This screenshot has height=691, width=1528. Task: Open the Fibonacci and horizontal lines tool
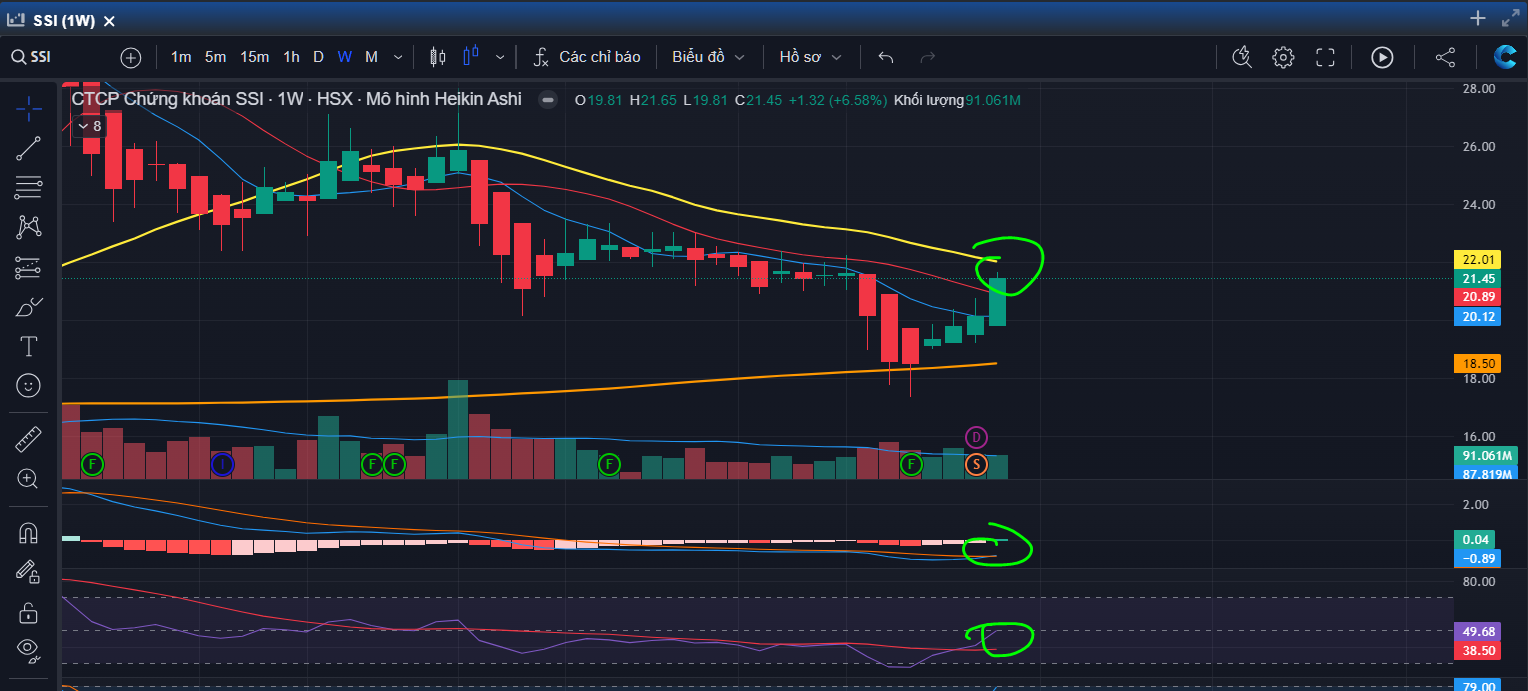click(x=29, y=187)
